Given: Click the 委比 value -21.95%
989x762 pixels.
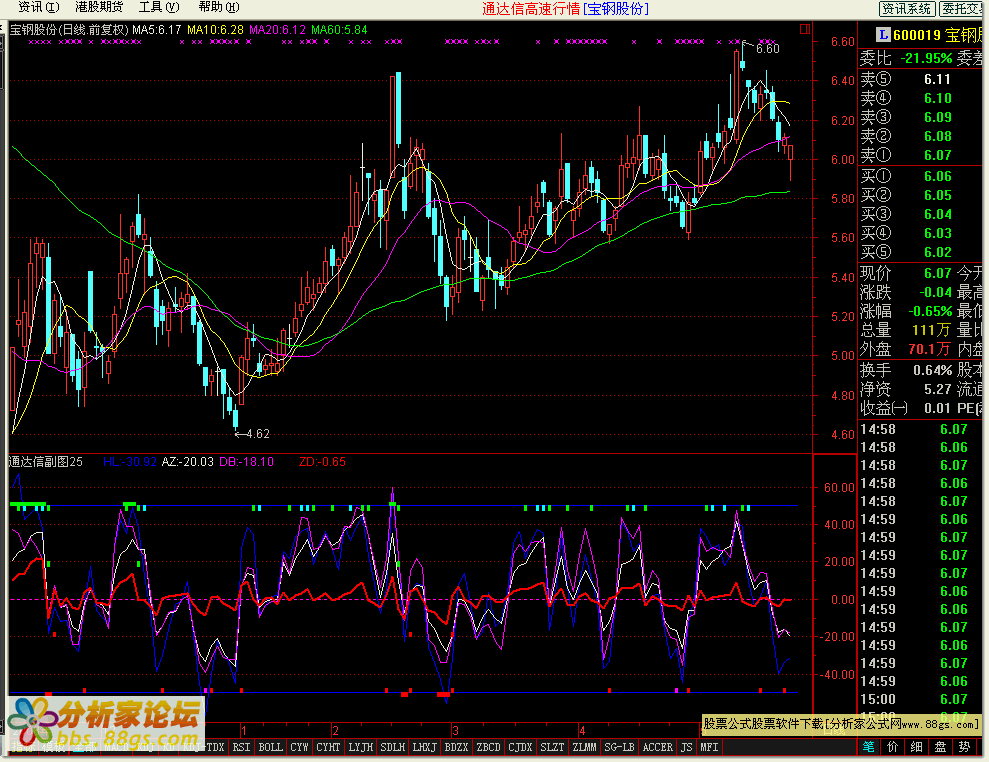Looking at the screenshot, I should 926,59.
